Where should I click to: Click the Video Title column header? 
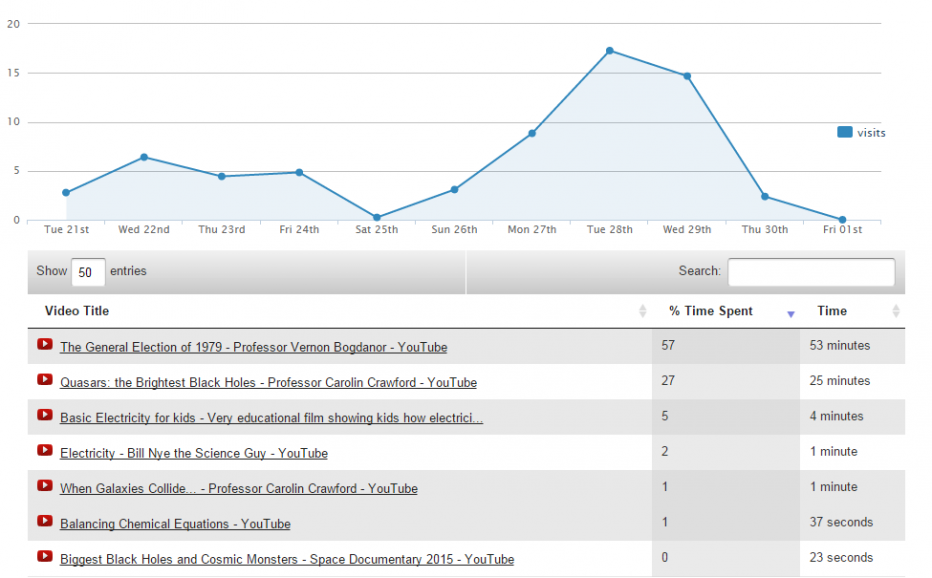click(339, 311)
